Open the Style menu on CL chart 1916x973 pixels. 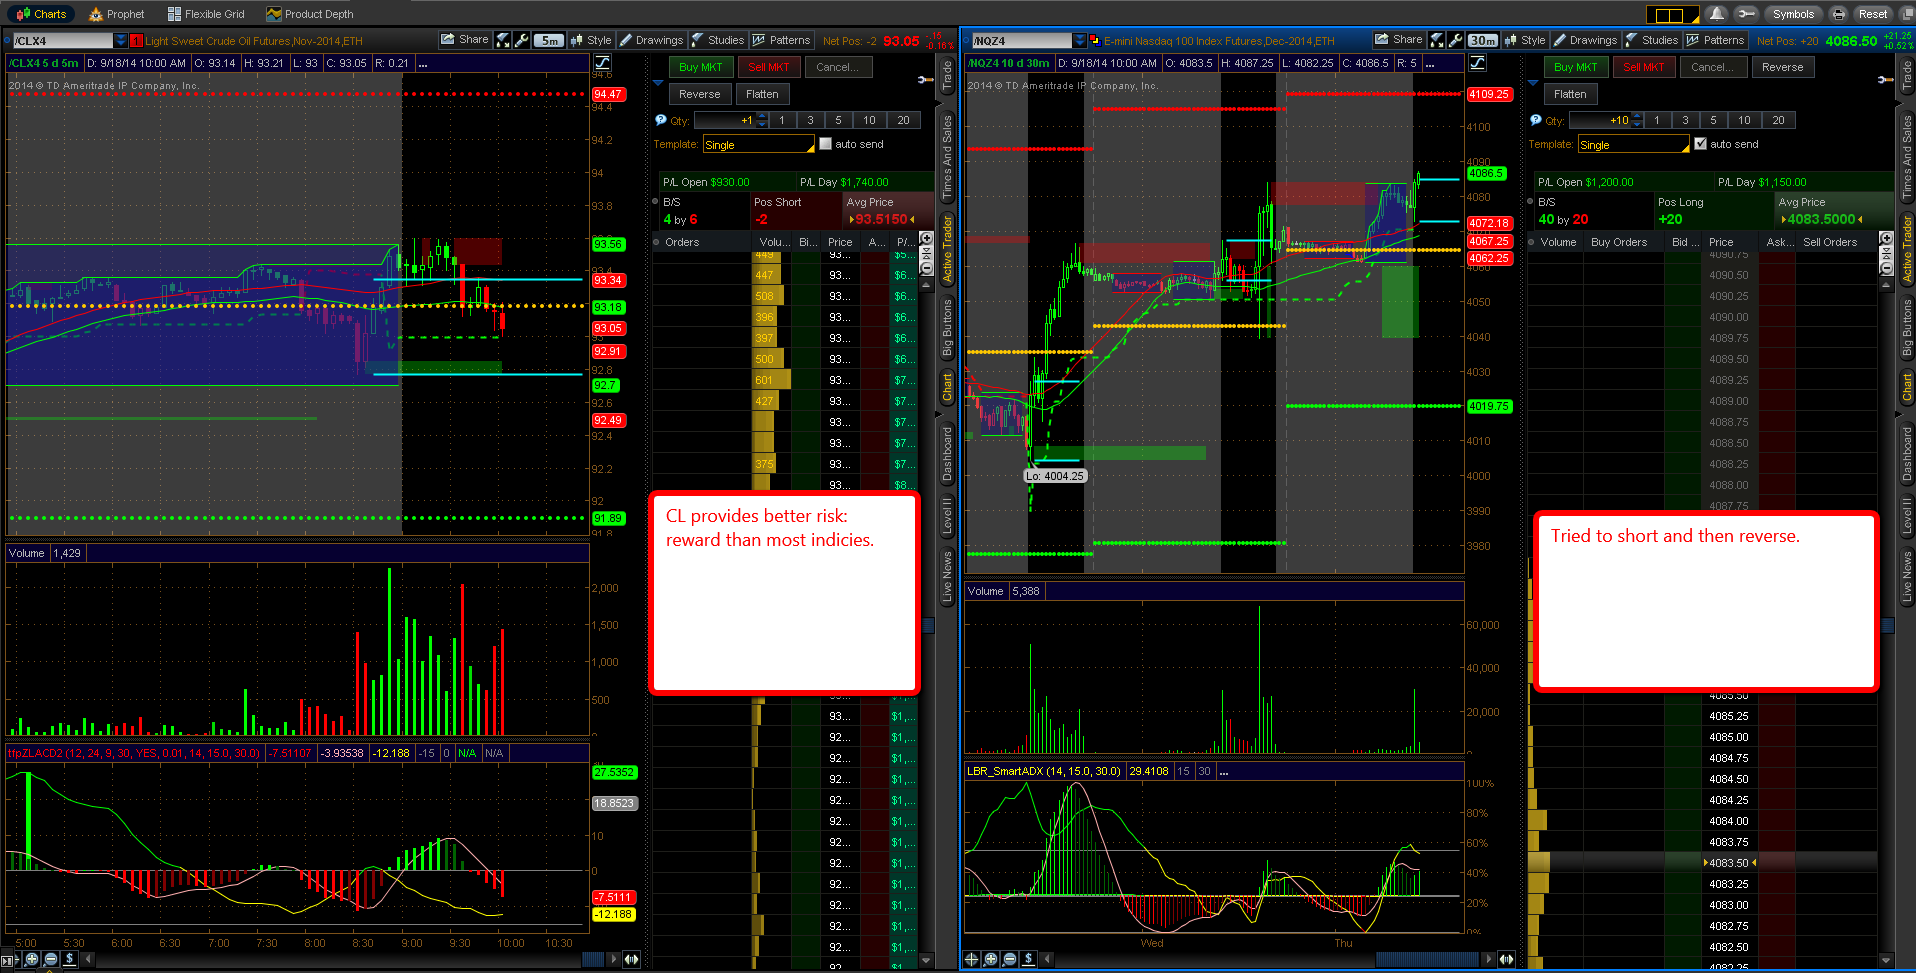click(591, 40)
